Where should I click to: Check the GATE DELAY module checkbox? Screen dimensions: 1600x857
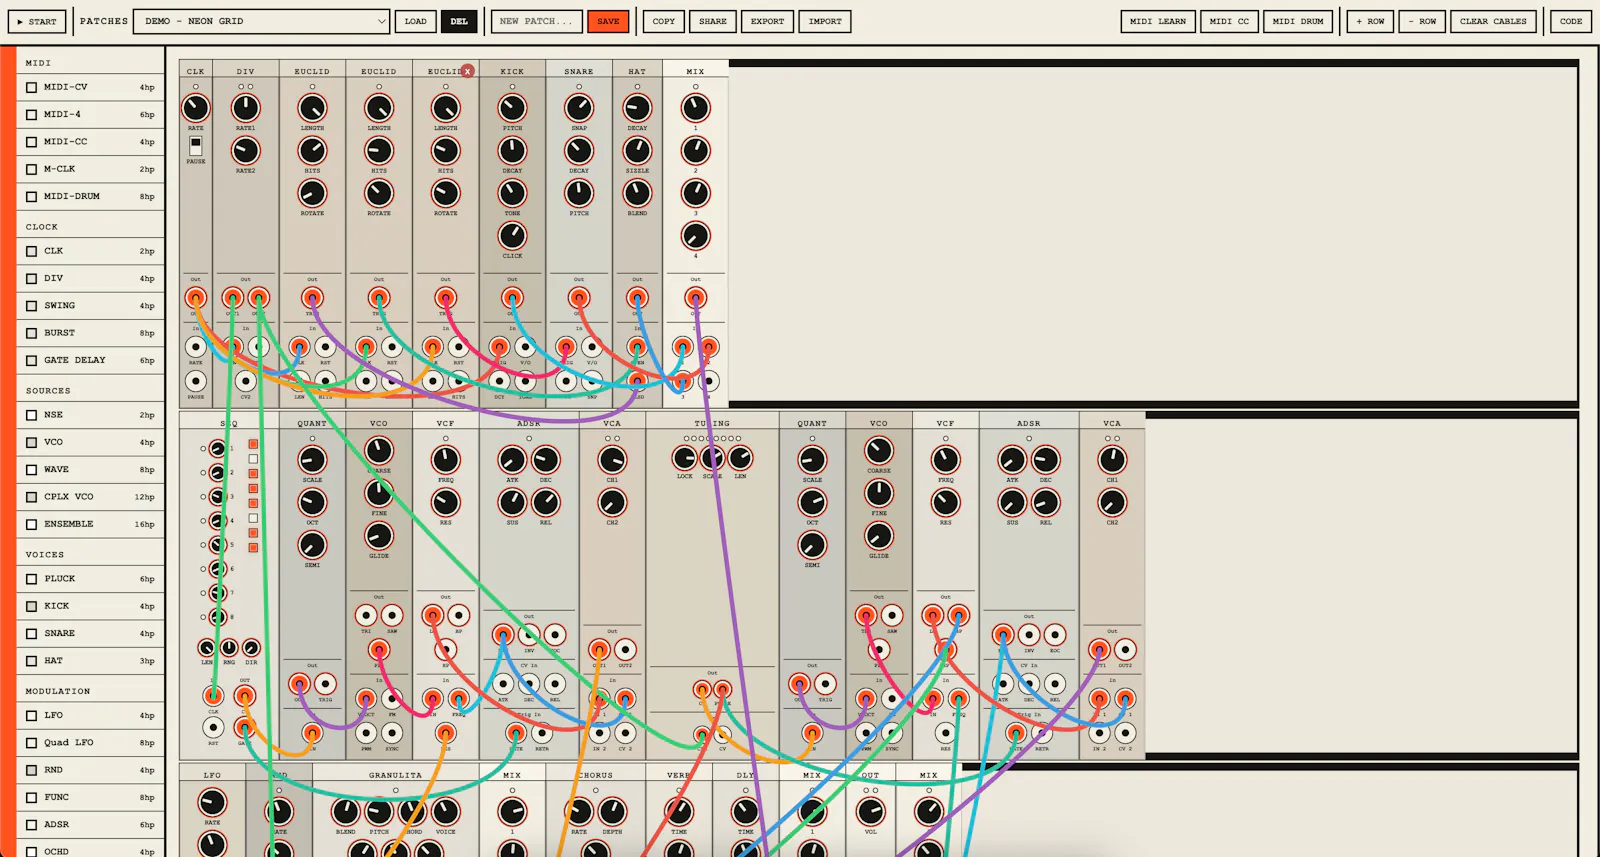[32, 360]
